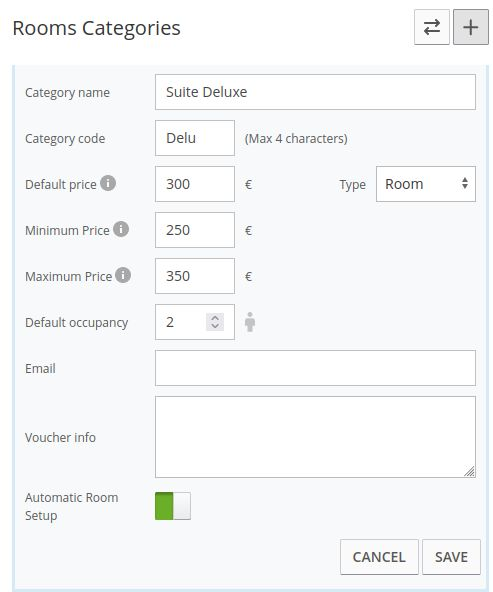Increase Default occupancy with up arrow

point(215,318)
